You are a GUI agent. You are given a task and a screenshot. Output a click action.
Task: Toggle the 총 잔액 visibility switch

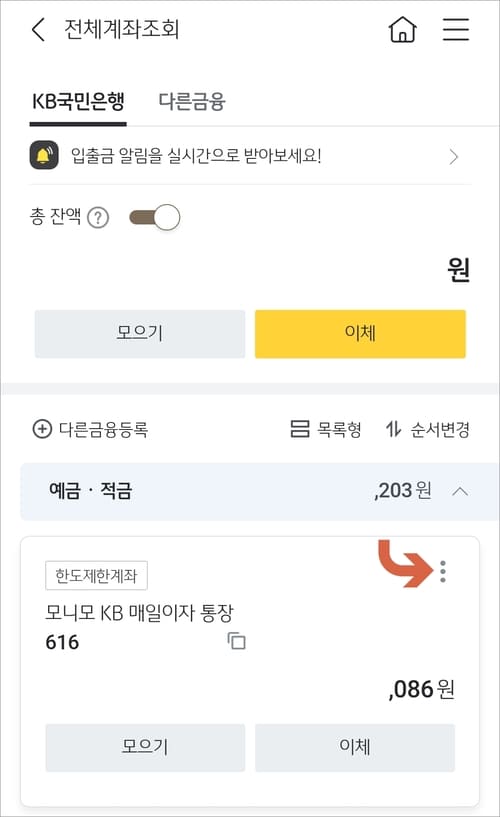coord(154,217)
